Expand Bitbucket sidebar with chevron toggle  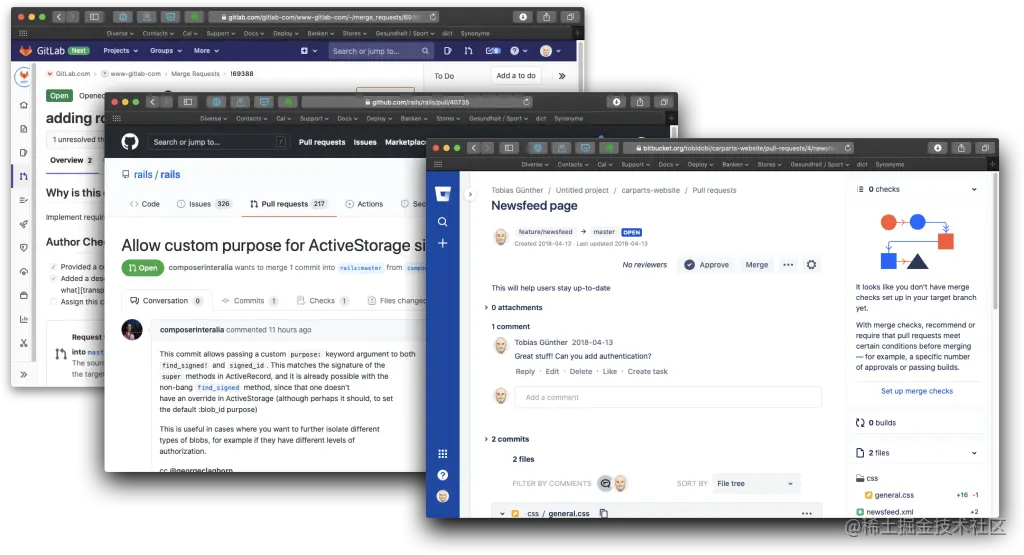pyautogui.click(x=470, y=194)
